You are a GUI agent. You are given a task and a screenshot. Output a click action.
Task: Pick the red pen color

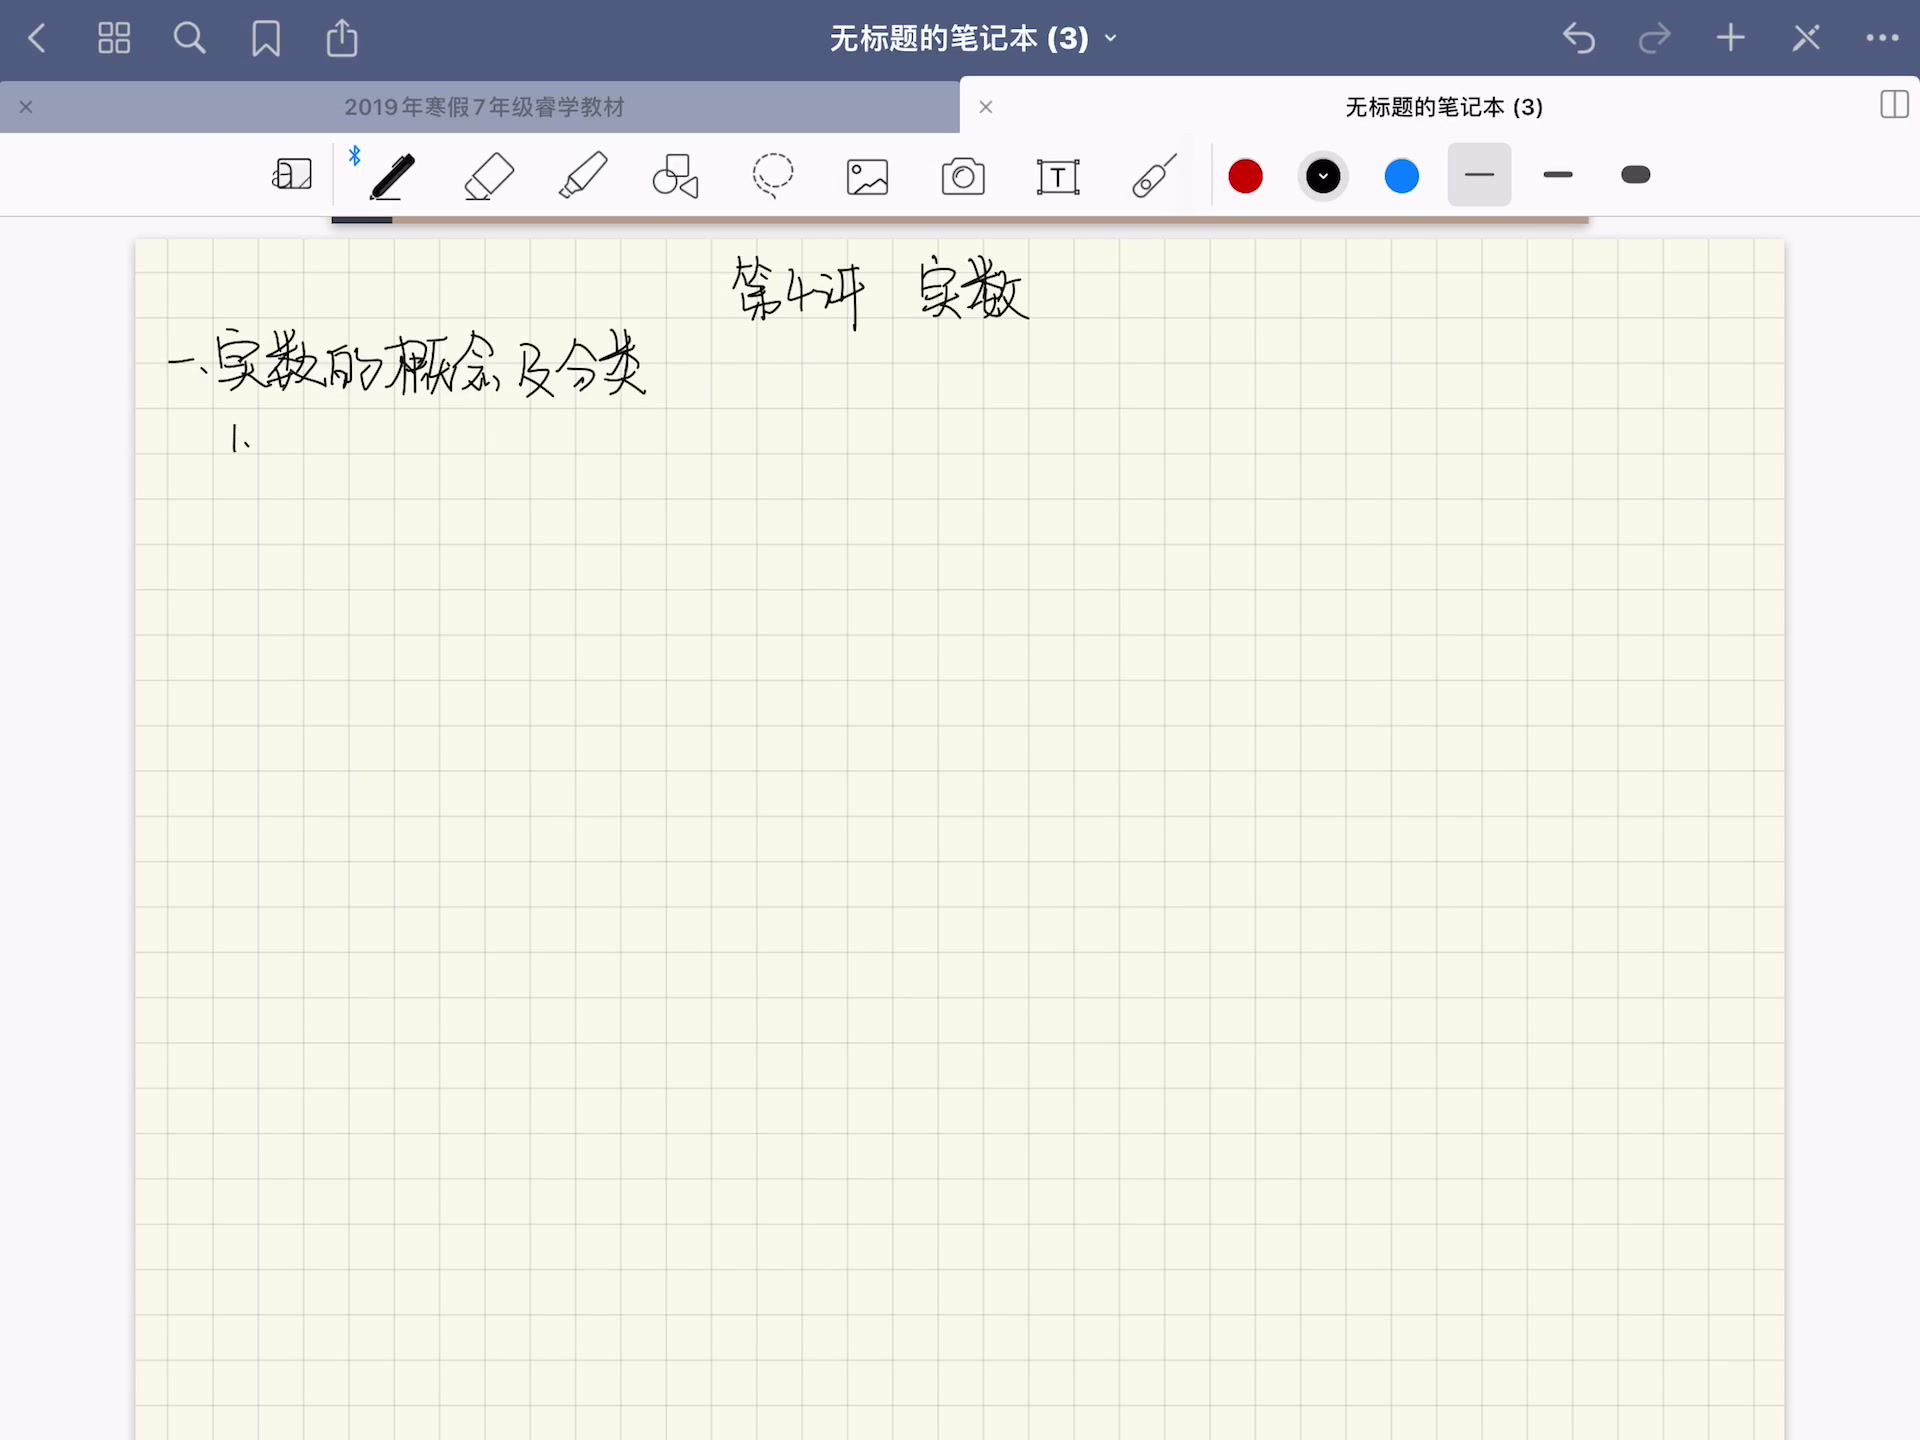coord(1245,176)
